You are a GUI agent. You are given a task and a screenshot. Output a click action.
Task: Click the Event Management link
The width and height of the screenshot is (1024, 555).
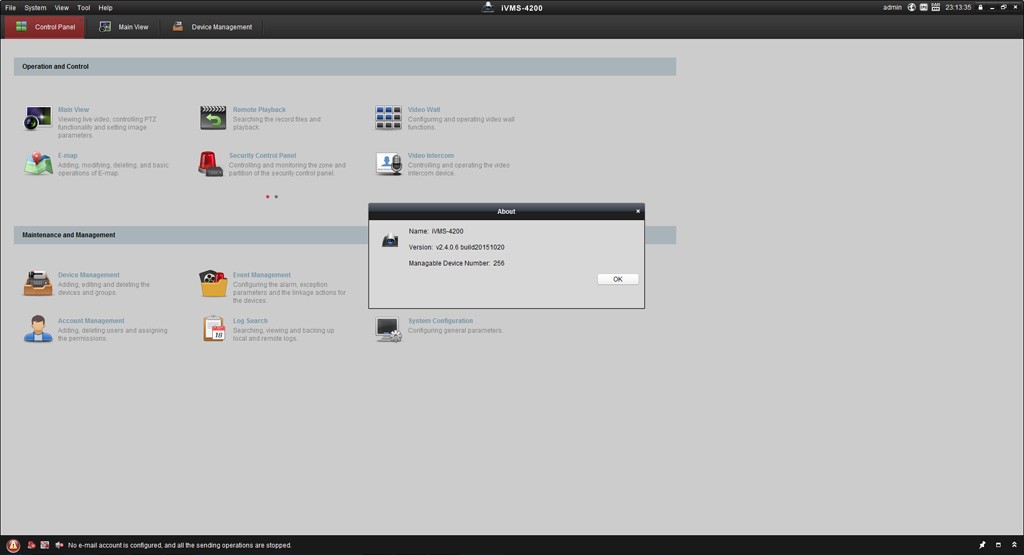click(261, 275)
